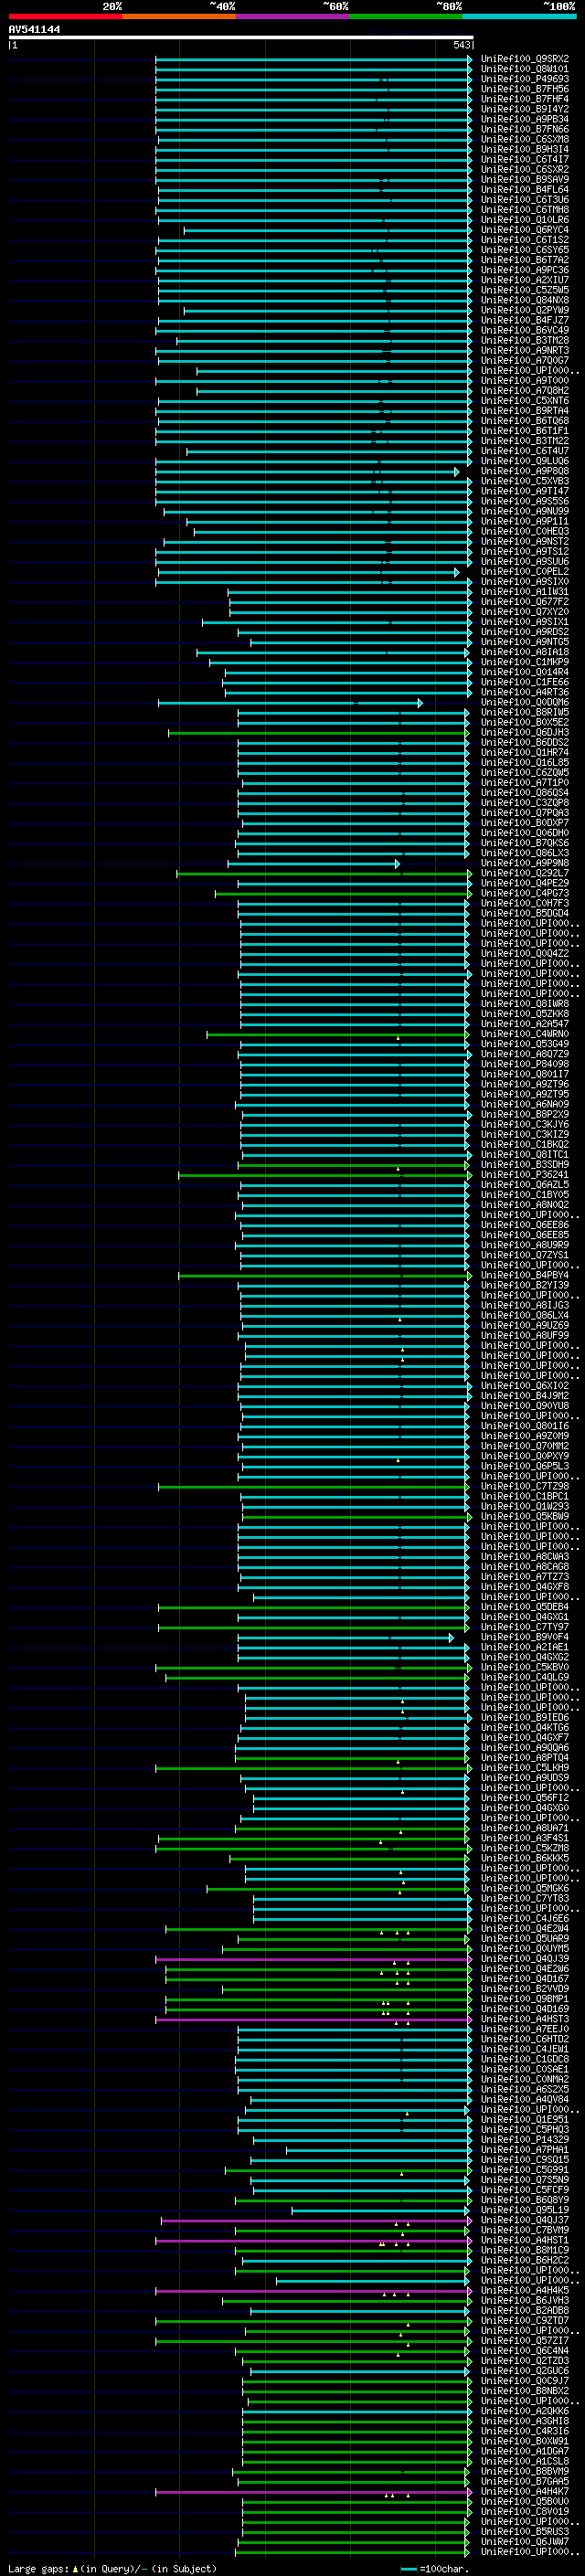Select the UniRef100_B6H2C2 label

(525, 2261)
